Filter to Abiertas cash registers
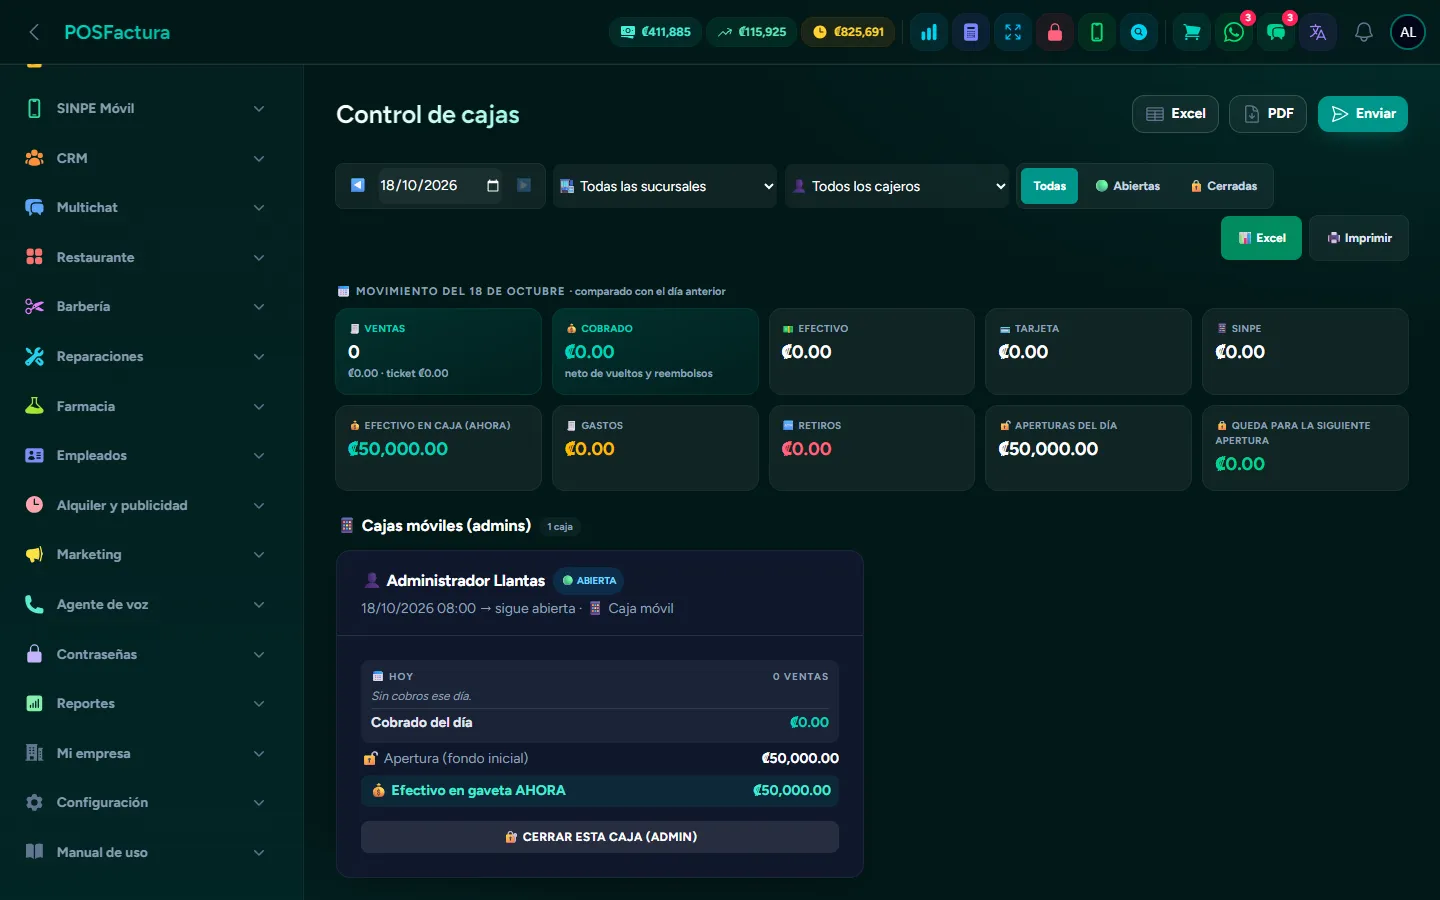Image resolution: width=1440 pixels, height=900 pixels. pyautogui.click(x=1128, y=186)
